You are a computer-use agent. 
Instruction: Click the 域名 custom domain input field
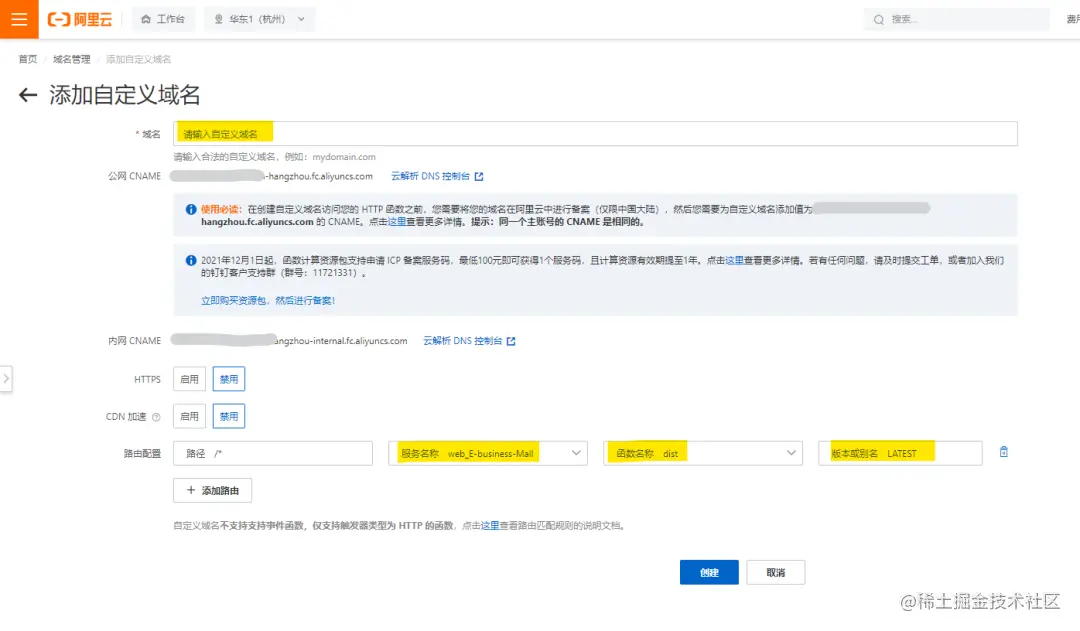click(x=595, y=134)
